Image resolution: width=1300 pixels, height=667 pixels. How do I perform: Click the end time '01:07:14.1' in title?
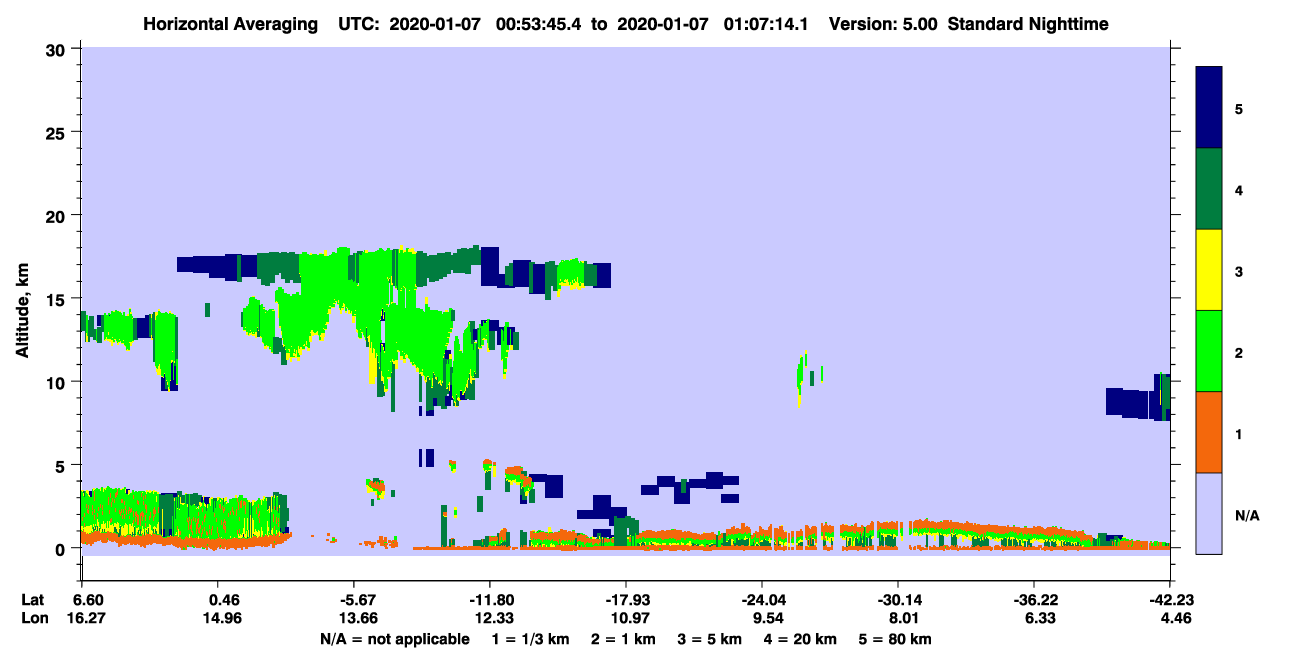[x=764, y=24]
